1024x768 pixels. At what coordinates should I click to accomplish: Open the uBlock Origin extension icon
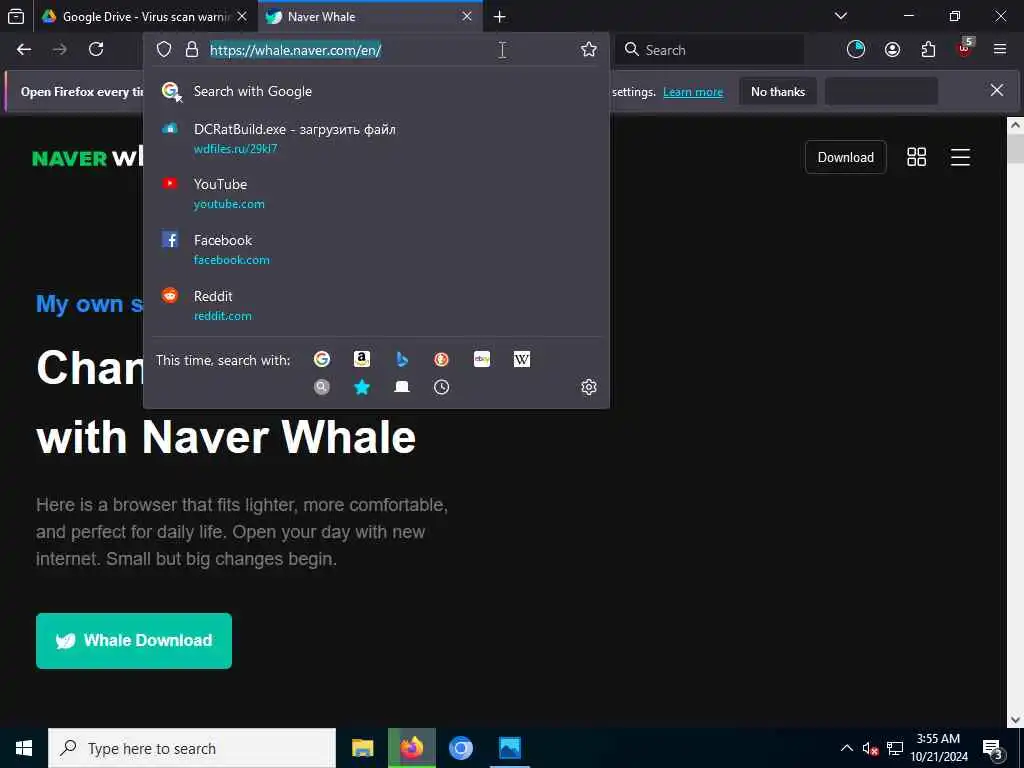965,48
